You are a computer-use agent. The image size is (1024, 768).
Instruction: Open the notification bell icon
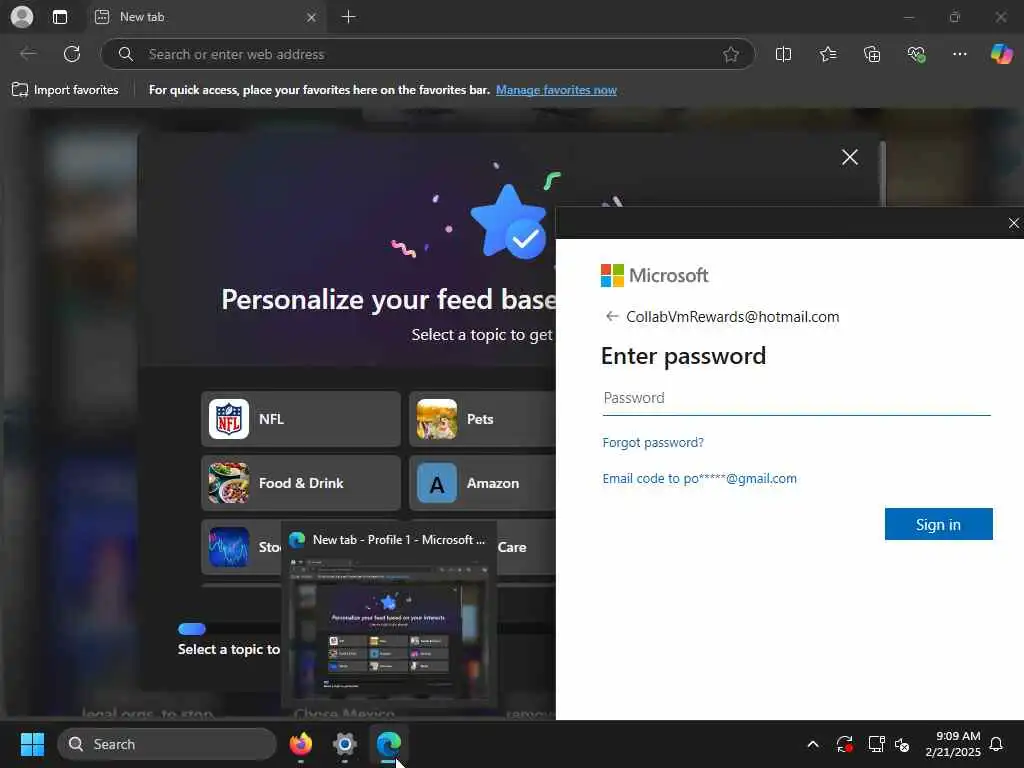(997, 744)
